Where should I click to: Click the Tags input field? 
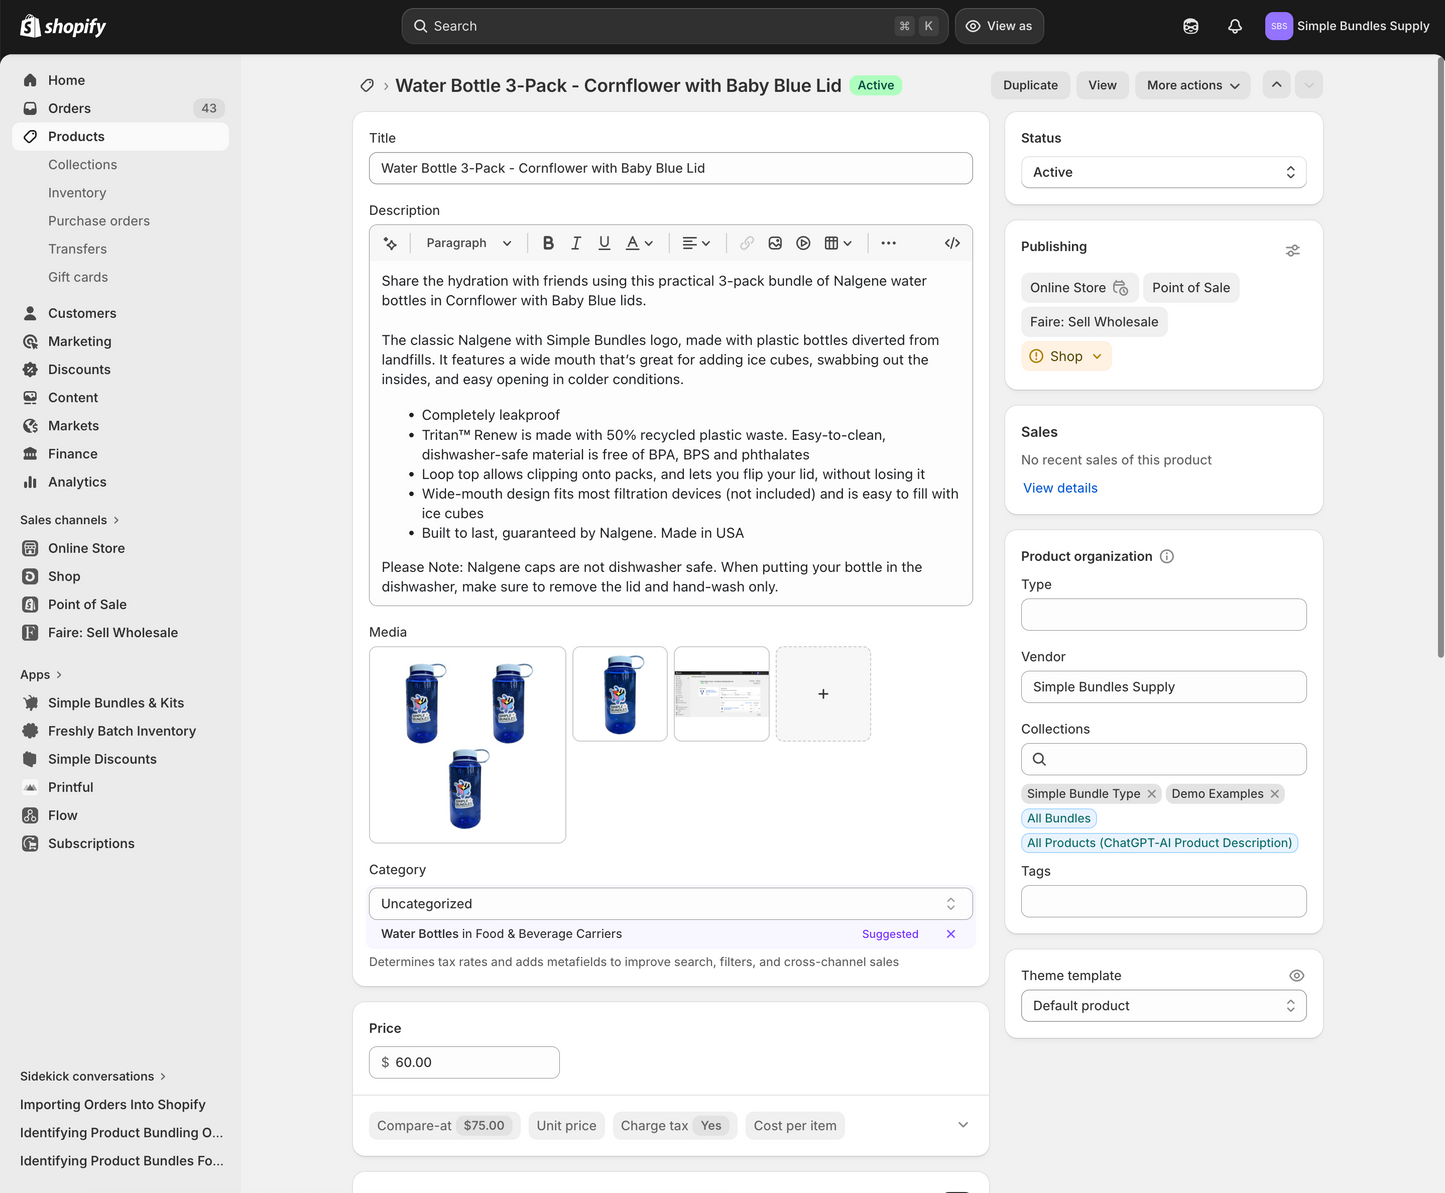click(x=1164, y=901)
